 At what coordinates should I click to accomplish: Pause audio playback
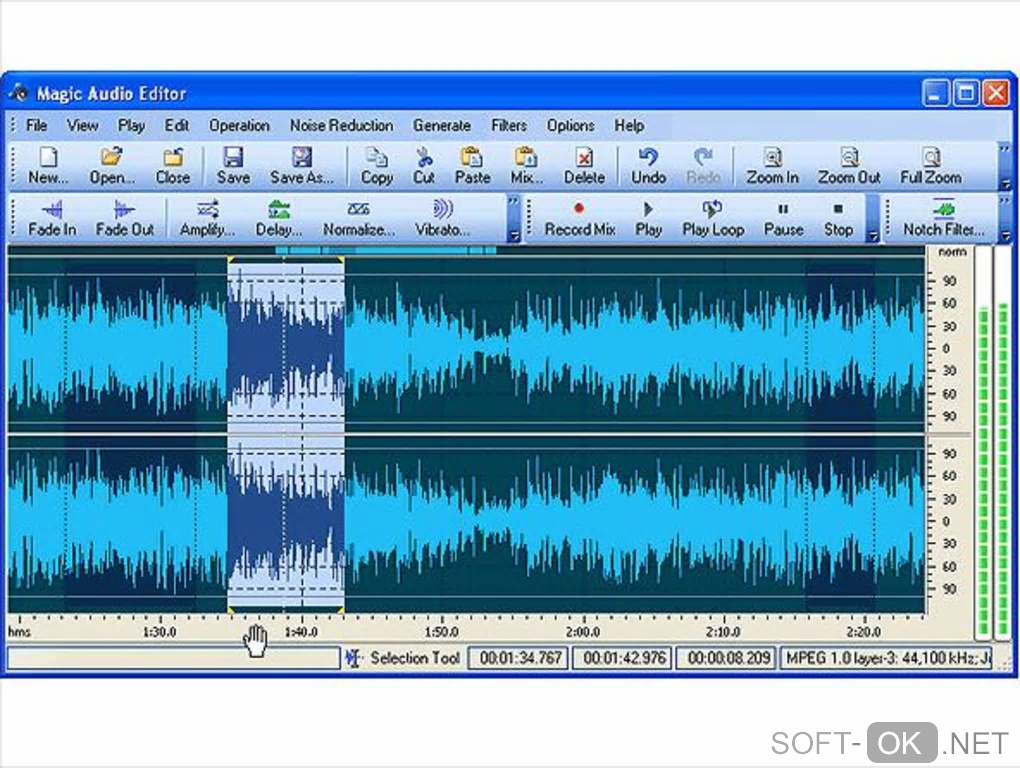[x=783, y=210]
